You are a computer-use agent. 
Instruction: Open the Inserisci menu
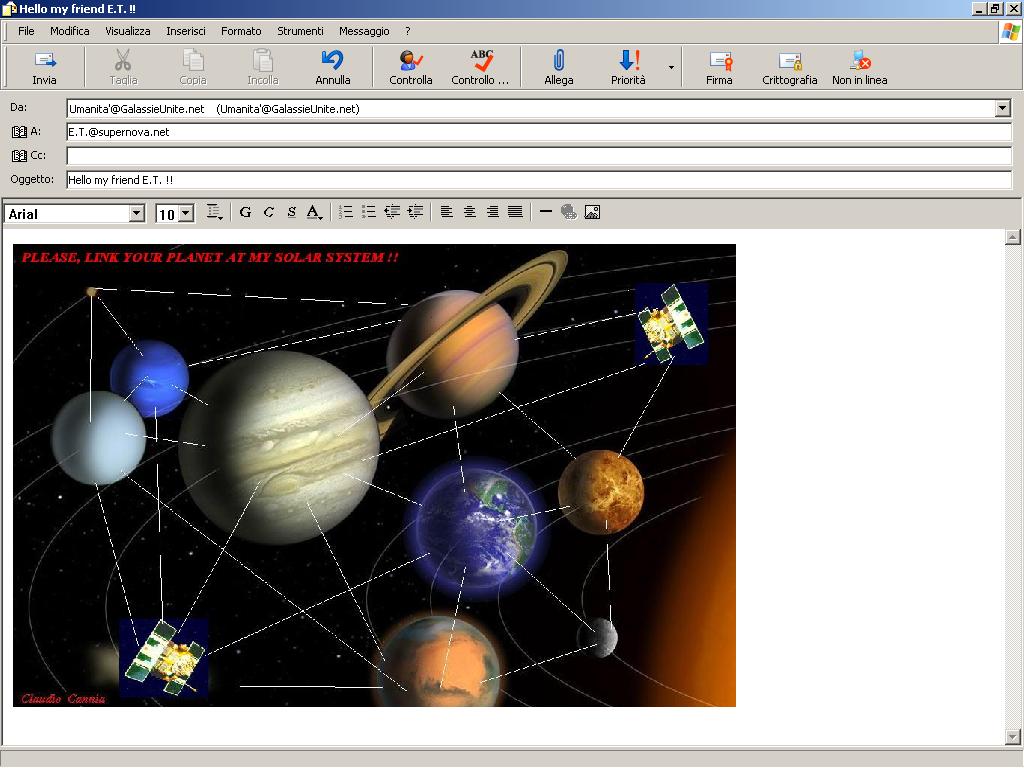click(185, 31)
